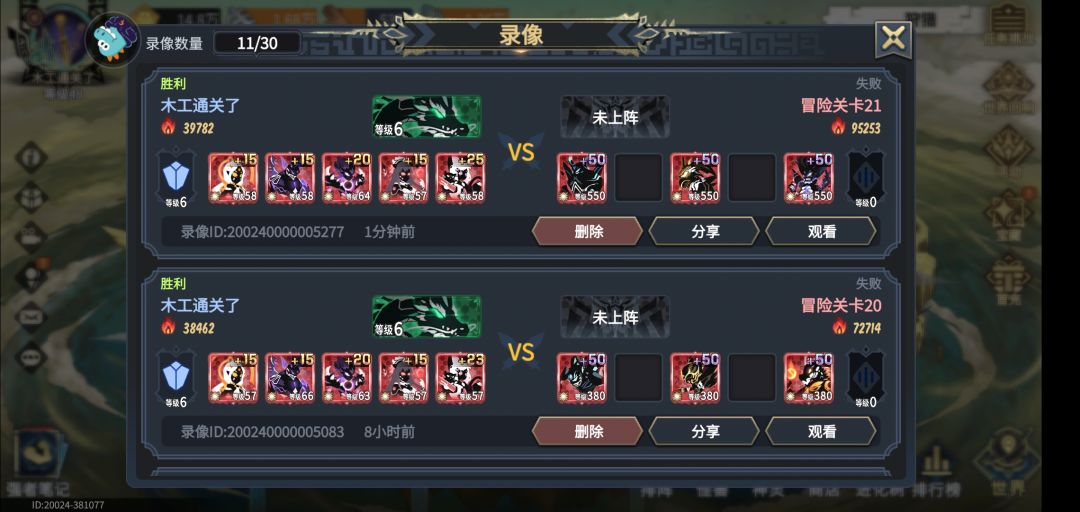Screen dimensions: 1080x512
Task: Delete the 冒险关卡20 replay
Action: [588, 431]
